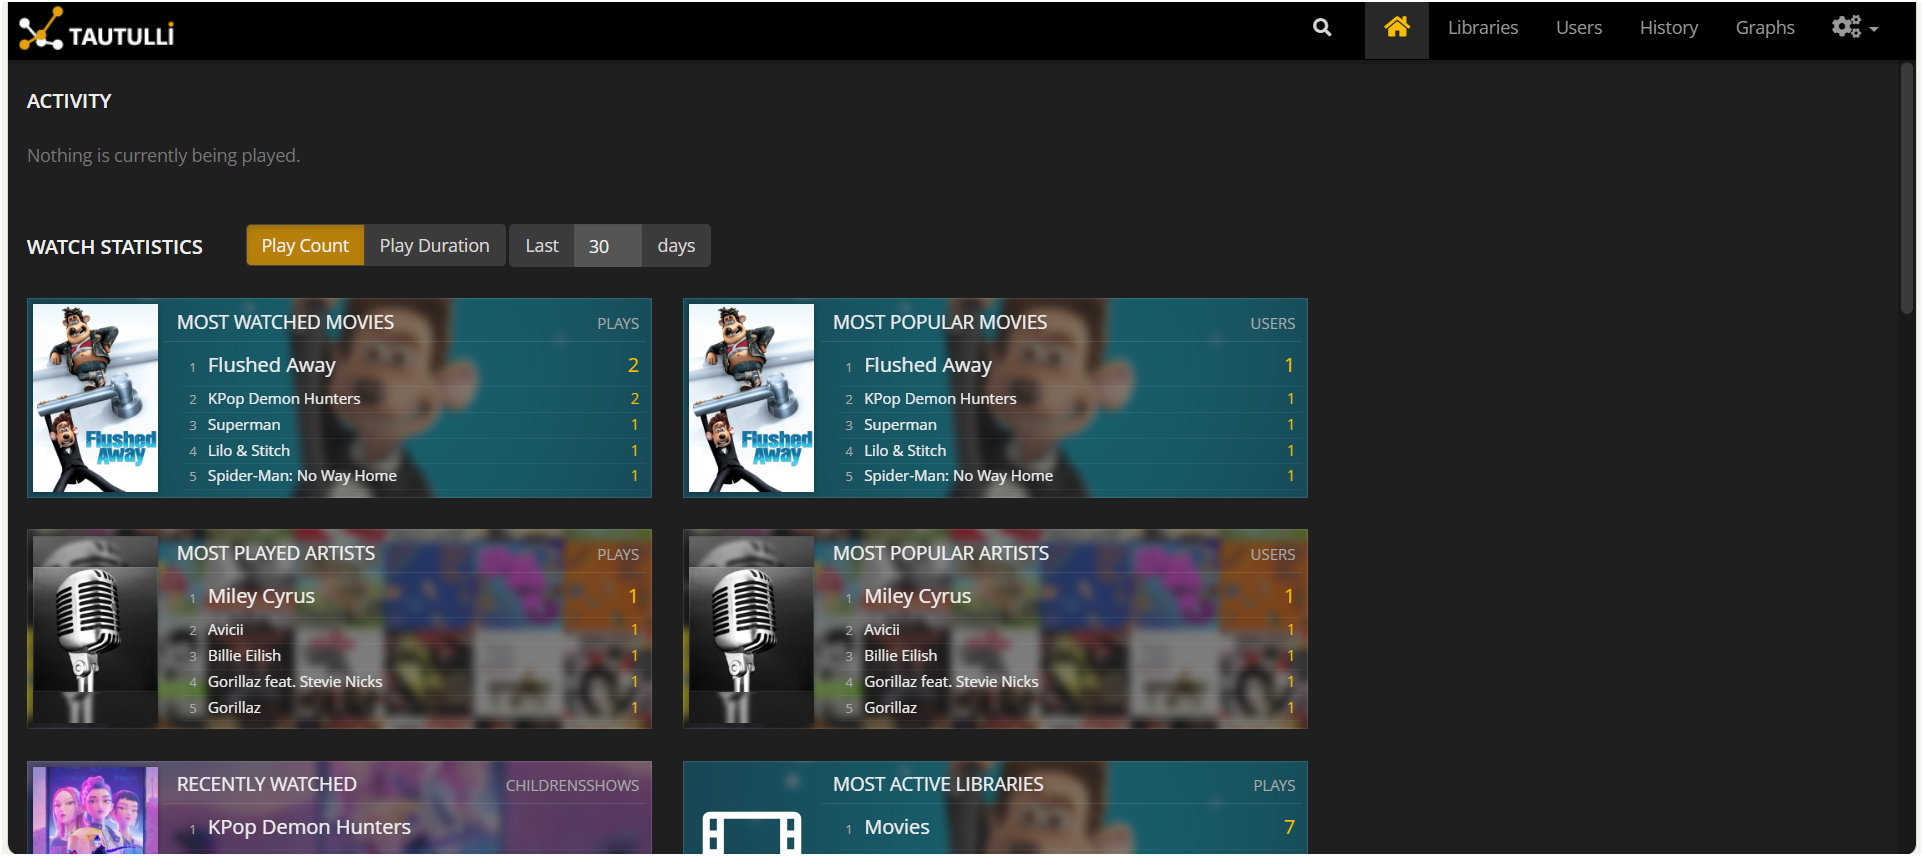Click the film strip icon in Most Active Libraries
The image size is (1923, 856).
click(x=751, y=831)
